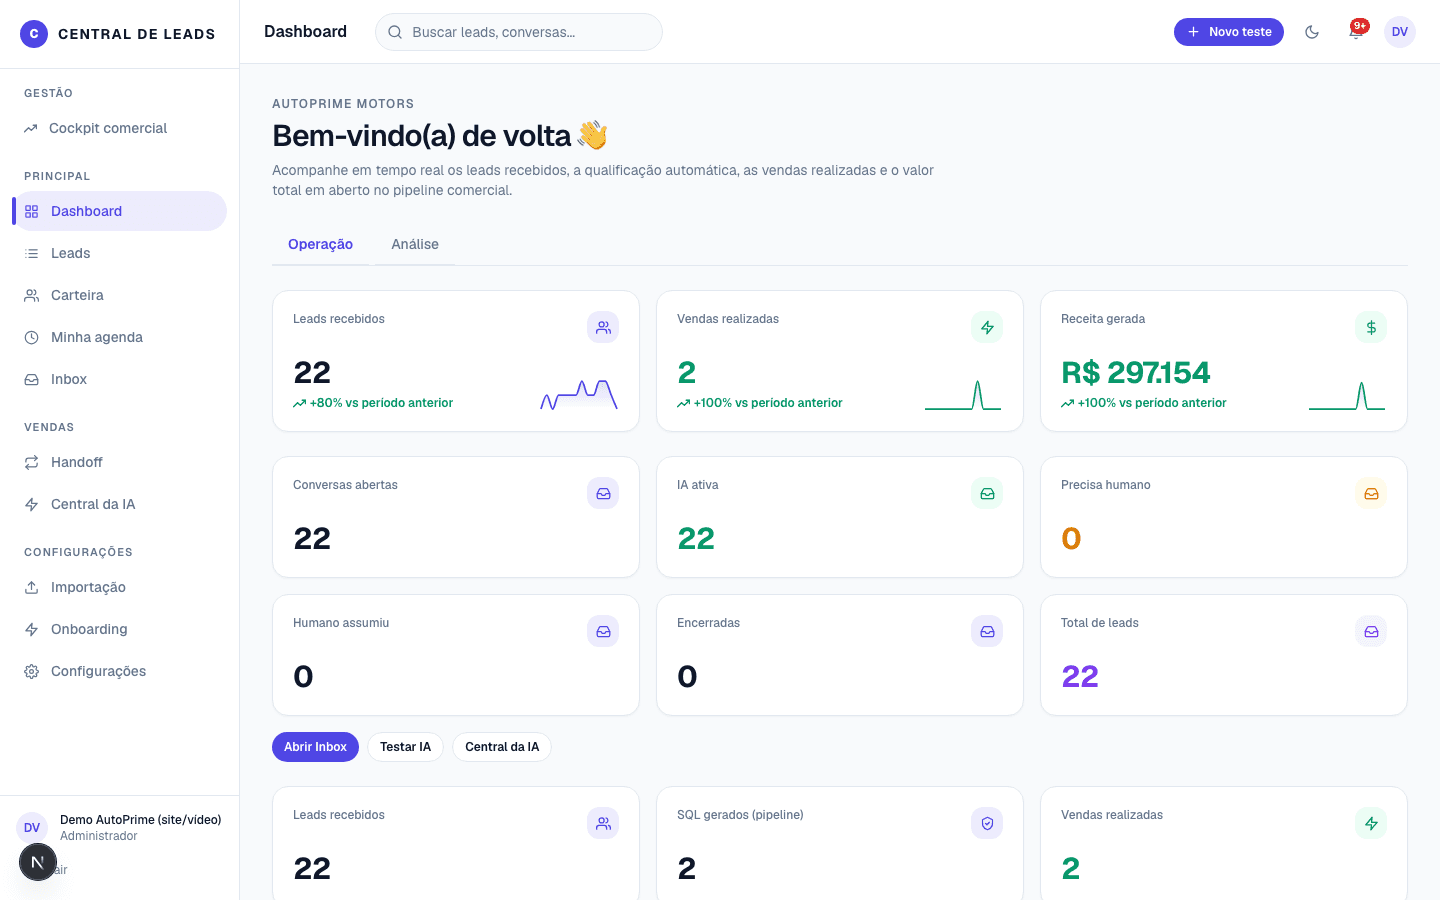
Task: Click the Leads recebidos sparkline chart
Action: tap(579, 395)
